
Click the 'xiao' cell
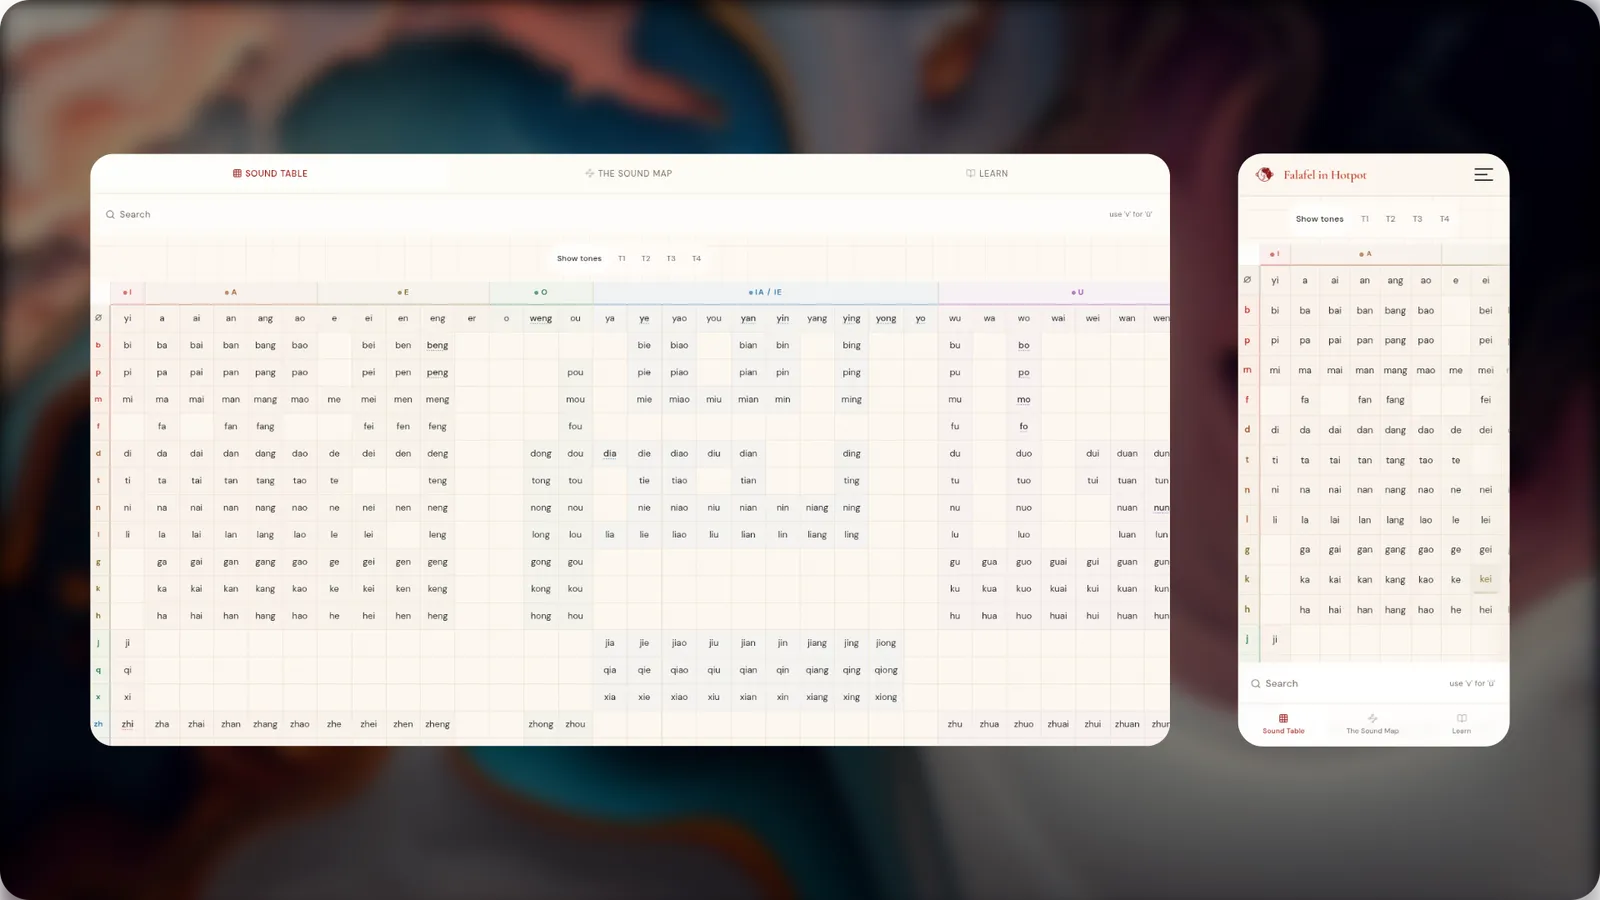[x=679, y=698]
